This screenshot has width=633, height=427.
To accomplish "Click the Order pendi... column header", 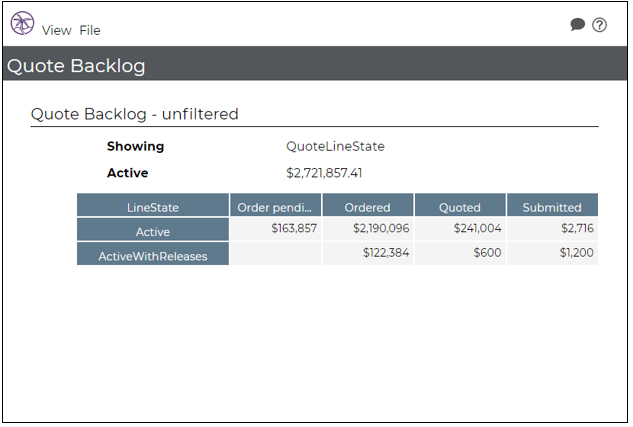I will 275,205.
